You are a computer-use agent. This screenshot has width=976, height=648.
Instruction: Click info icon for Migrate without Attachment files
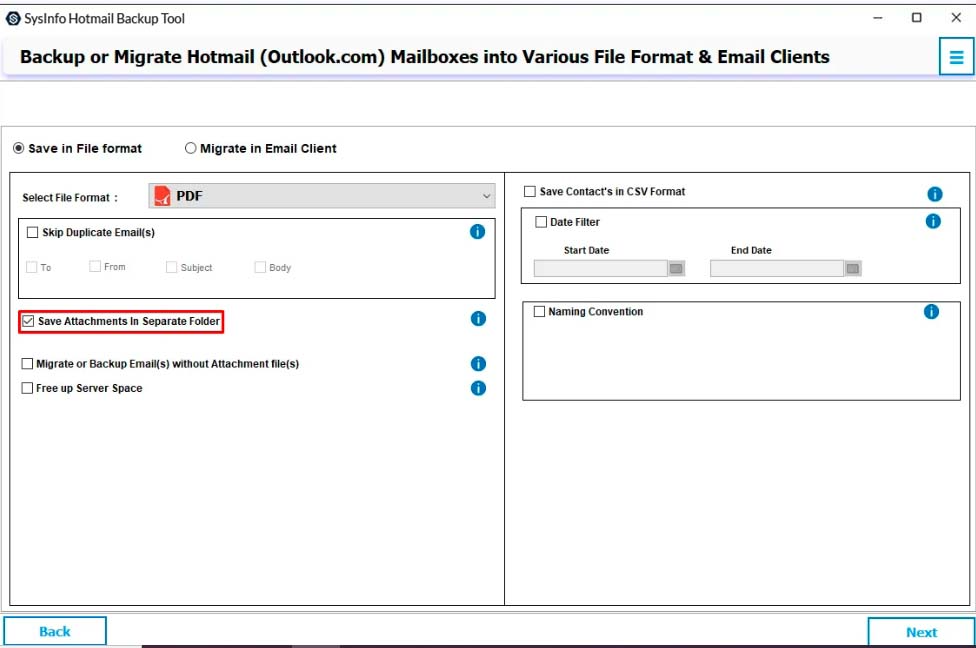point(478,364)
